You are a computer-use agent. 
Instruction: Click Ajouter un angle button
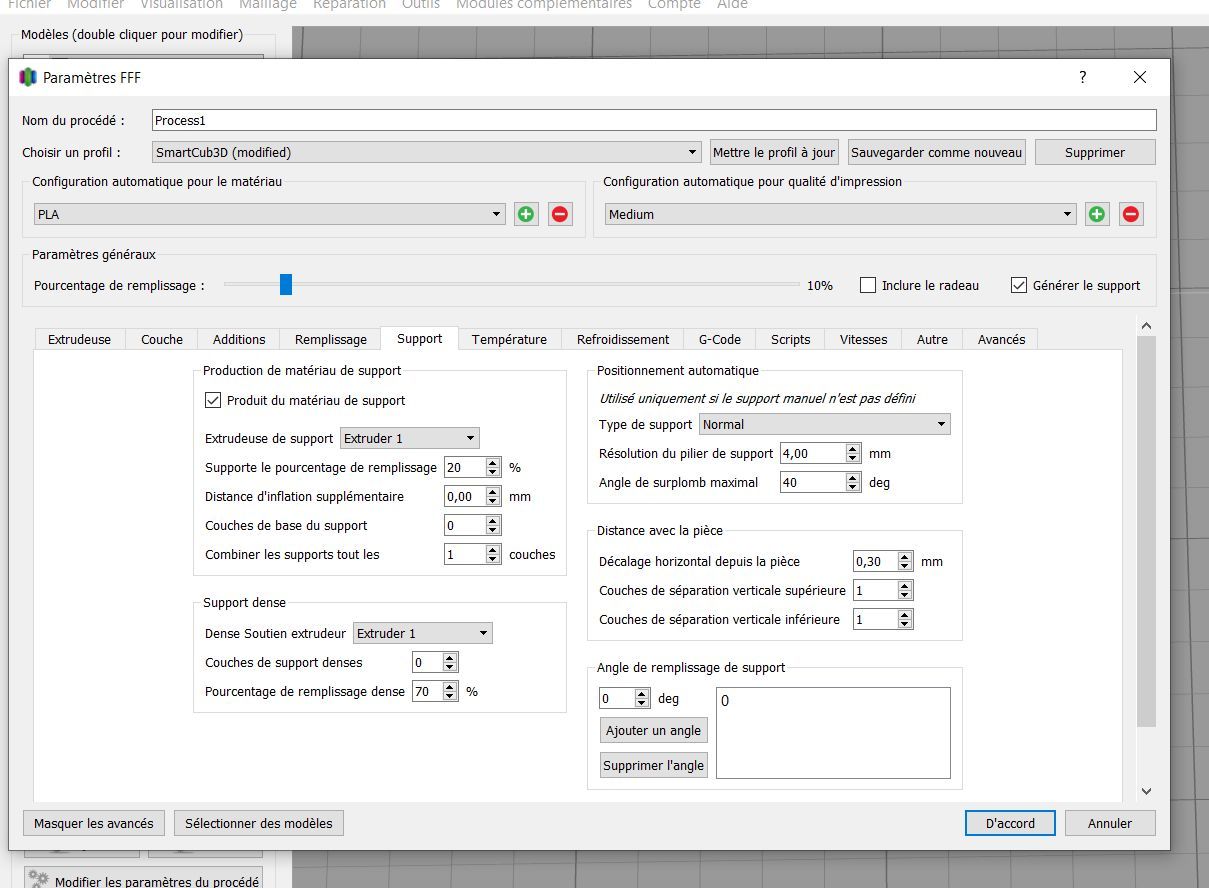coord(654,730)
